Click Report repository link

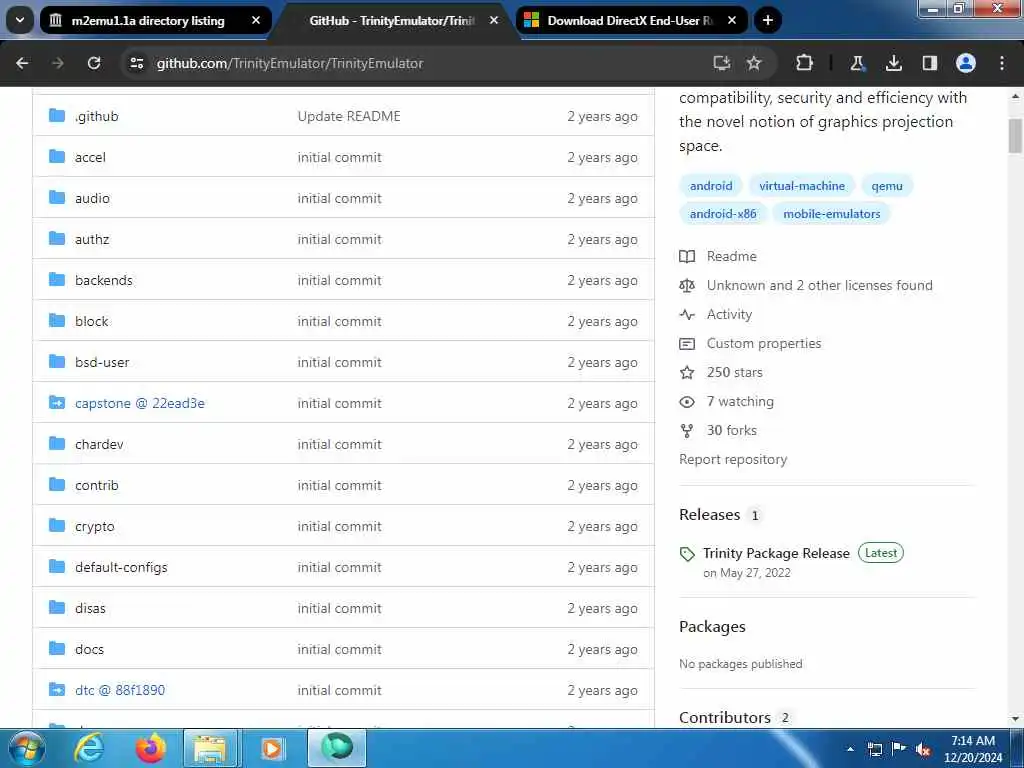[733, 460]
